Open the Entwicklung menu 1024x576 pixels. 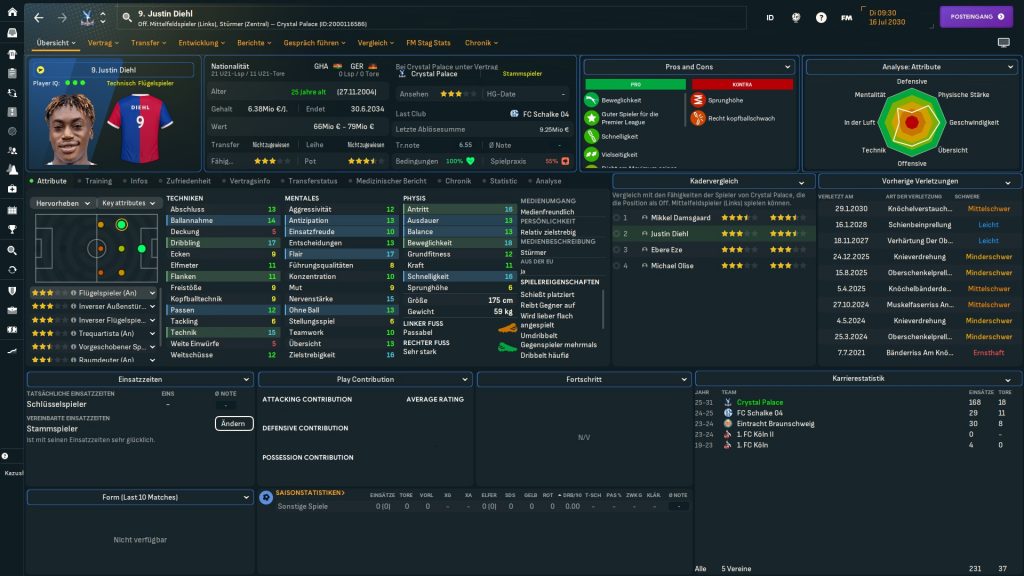(x=203, y=43)
